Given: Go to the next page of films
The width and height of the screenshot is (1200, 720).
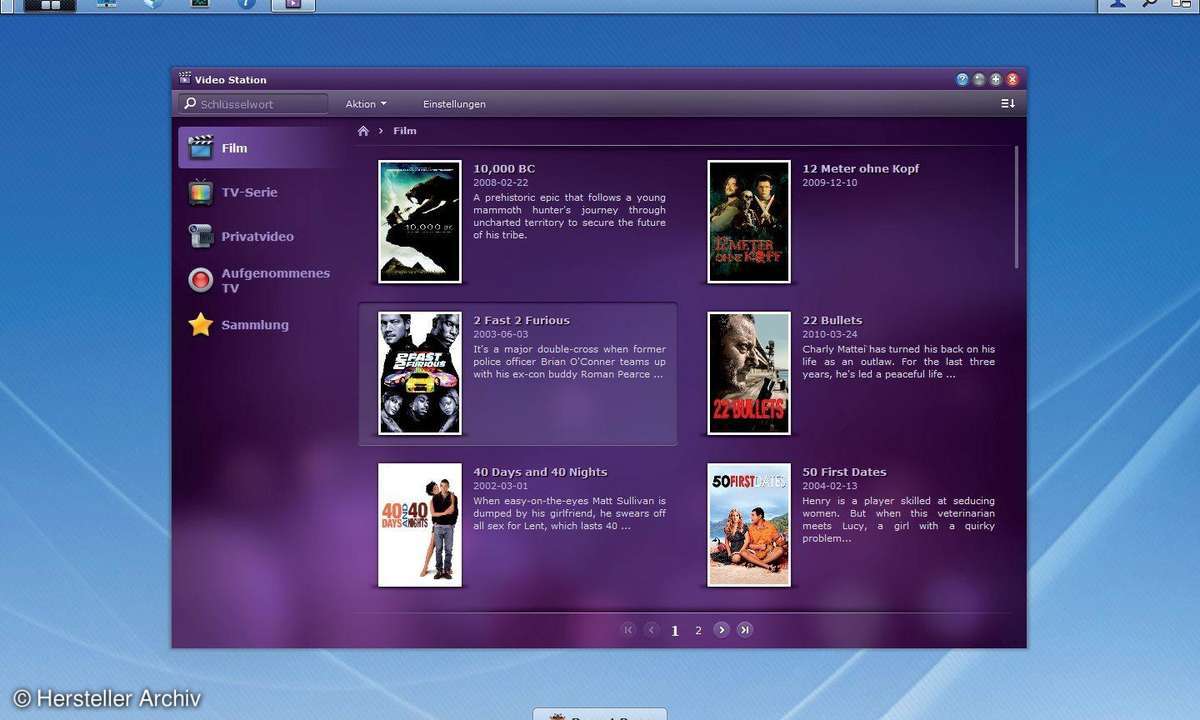Looking at the screenshot, I should click(x=721, y=629).
